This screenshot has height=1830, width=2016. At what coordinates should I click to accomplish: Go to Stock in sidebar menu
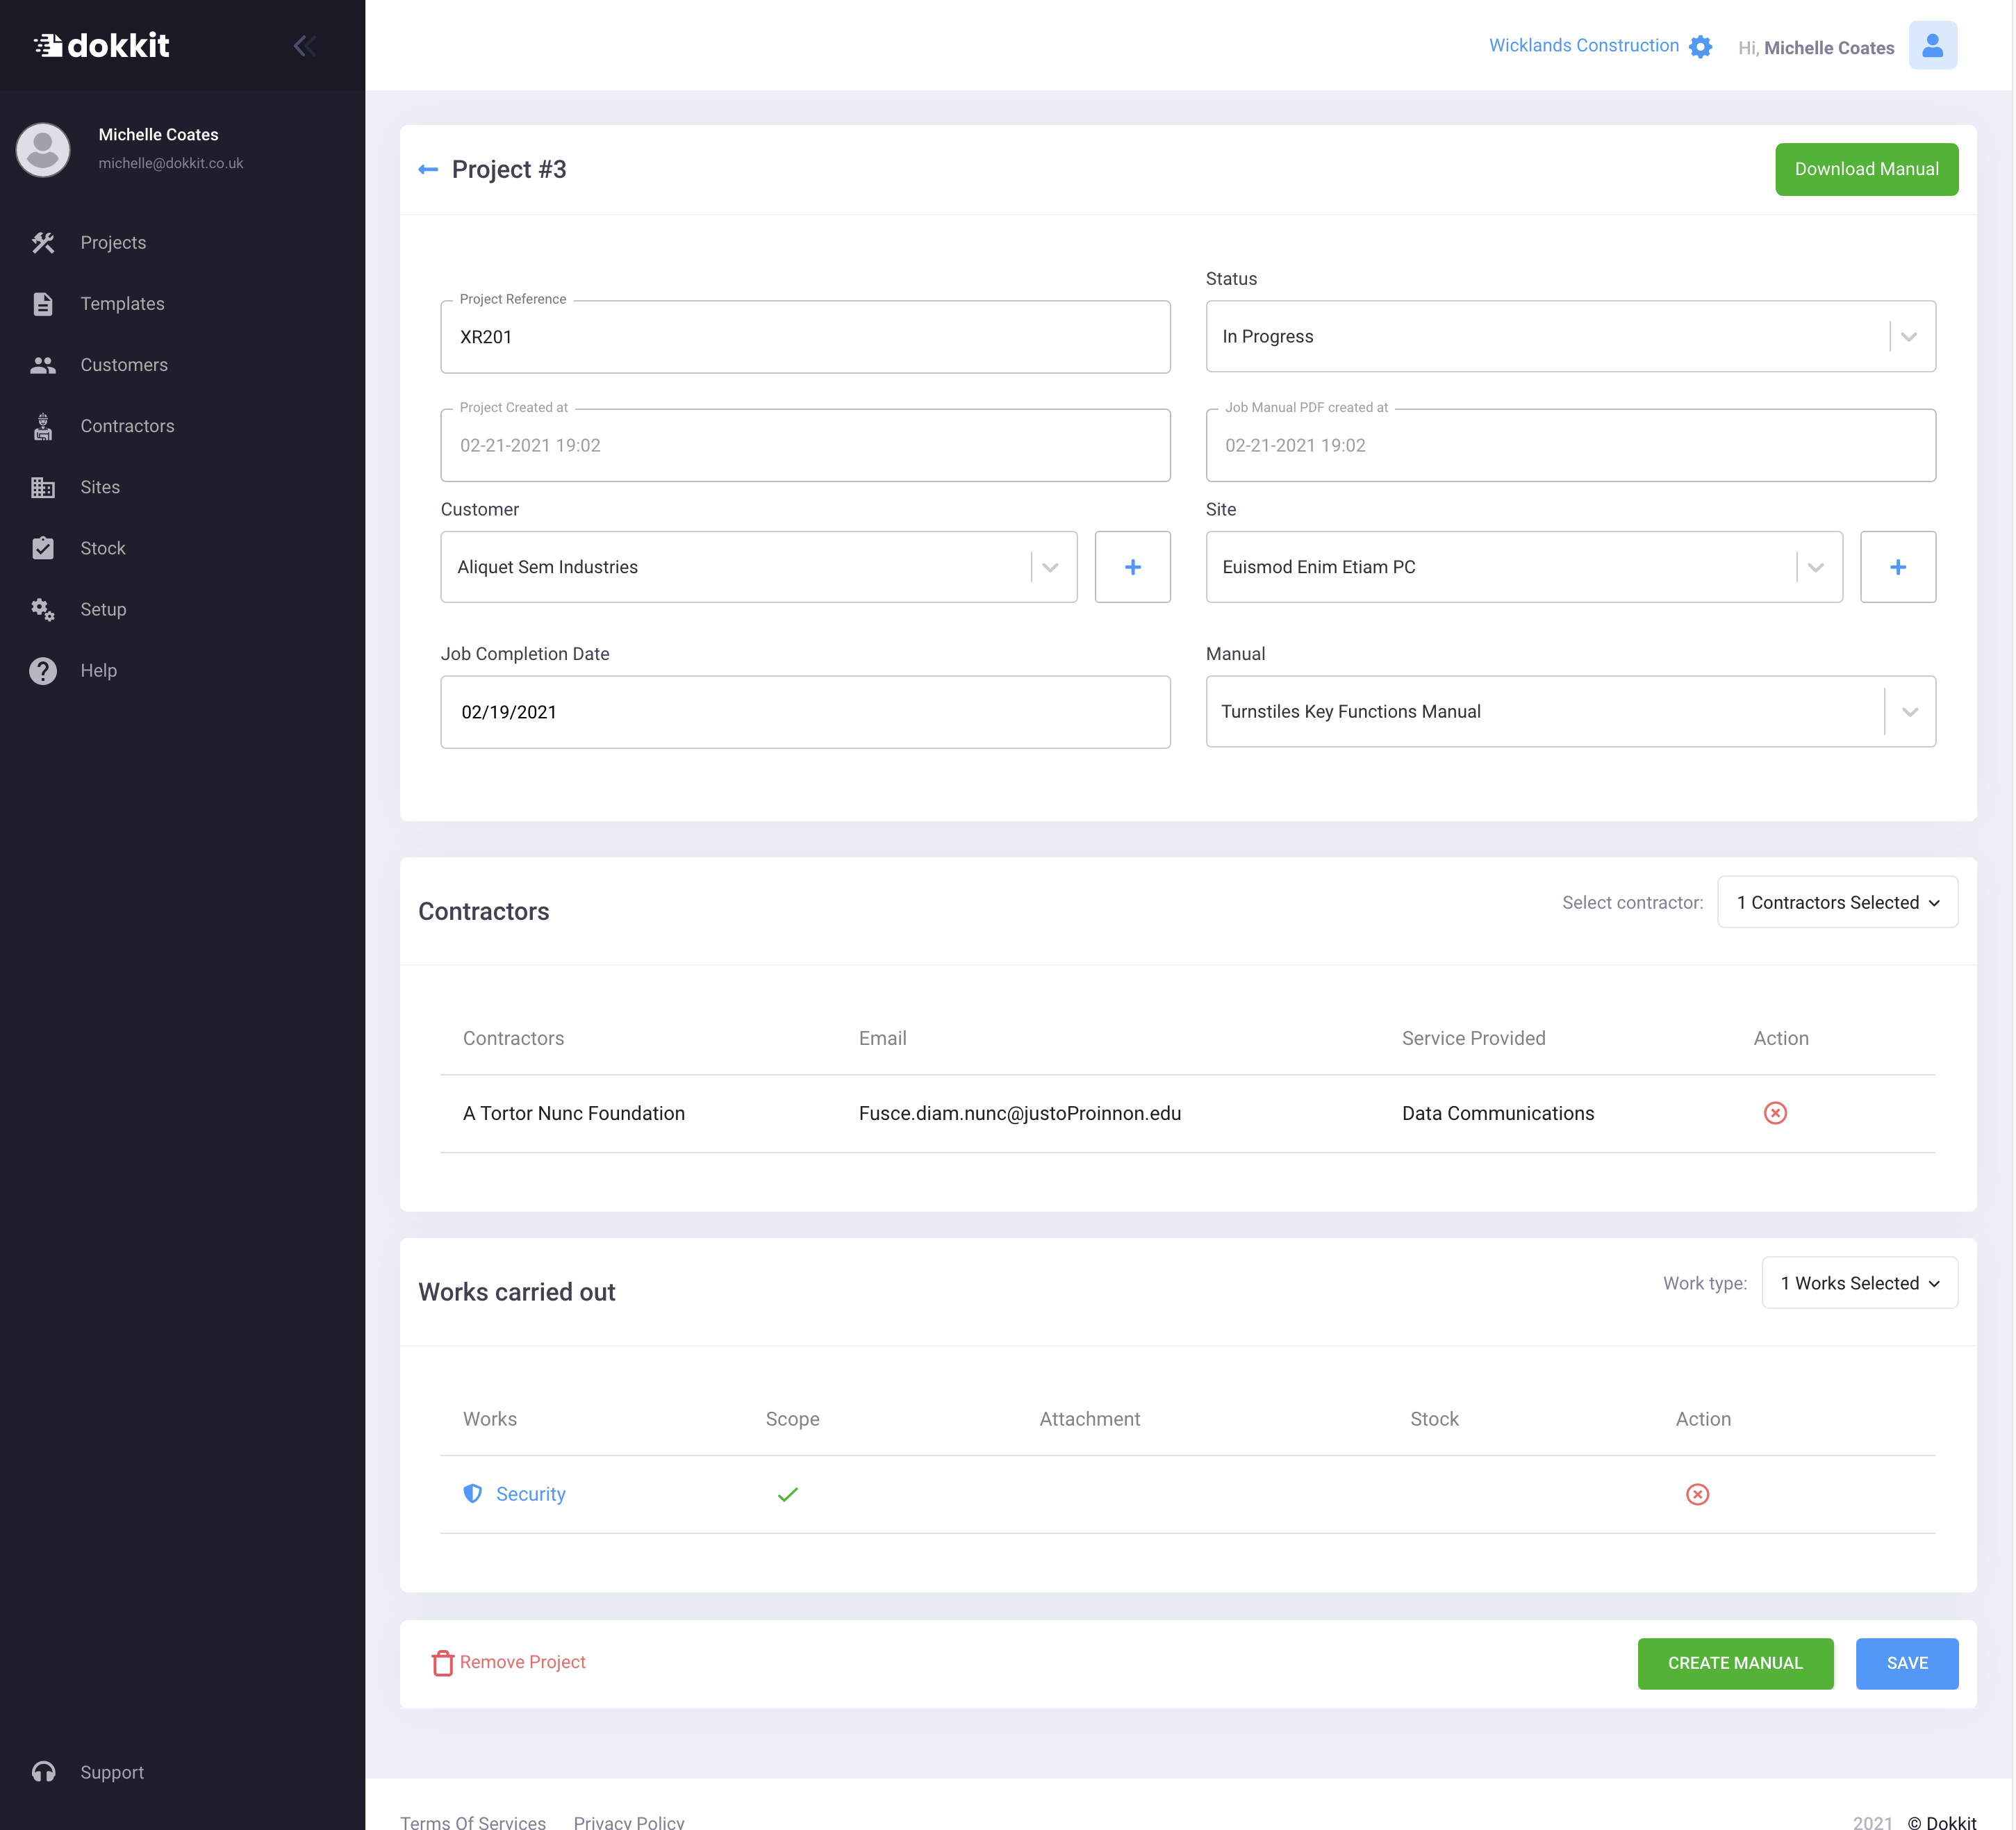click(103, 548)
